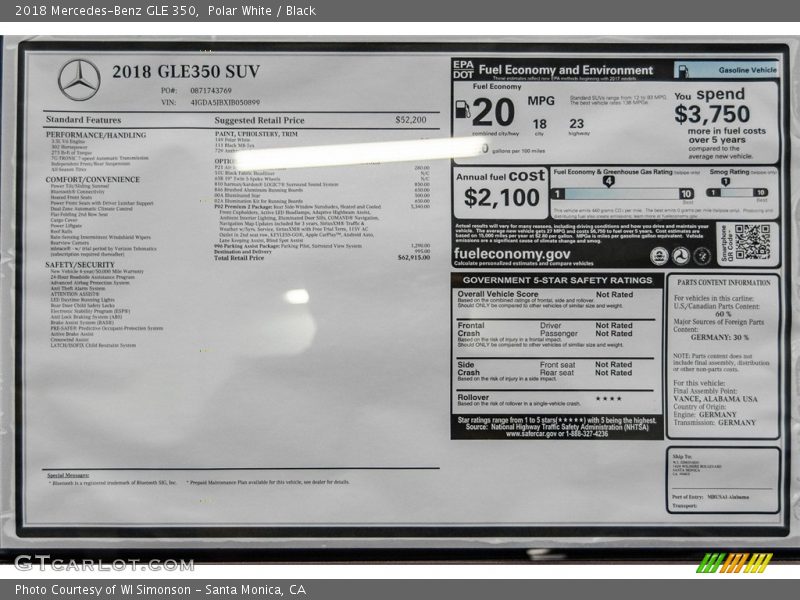Click the VANCE, ALABAMA USA assembly point

tap(715, 399)
